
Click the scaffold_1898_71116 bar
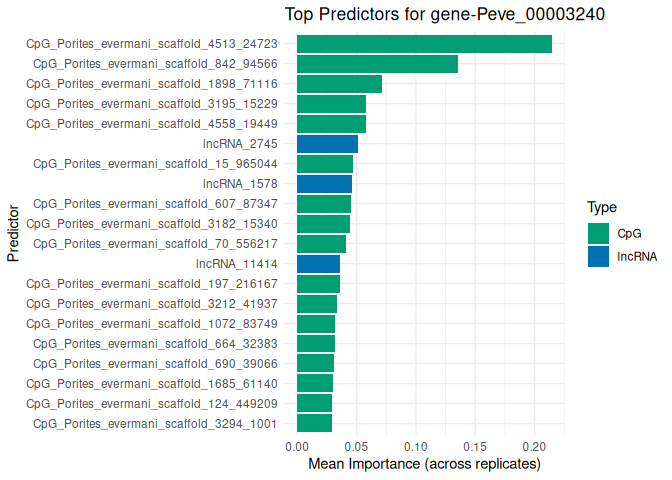339,84
